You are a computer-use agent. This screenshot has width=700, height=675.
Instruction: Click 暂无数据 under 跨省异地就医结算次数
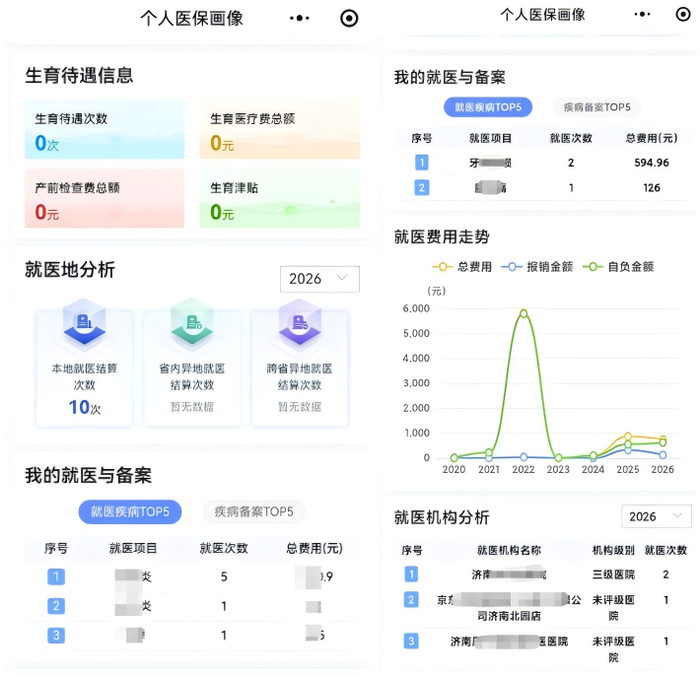click(x=300, y=407)
